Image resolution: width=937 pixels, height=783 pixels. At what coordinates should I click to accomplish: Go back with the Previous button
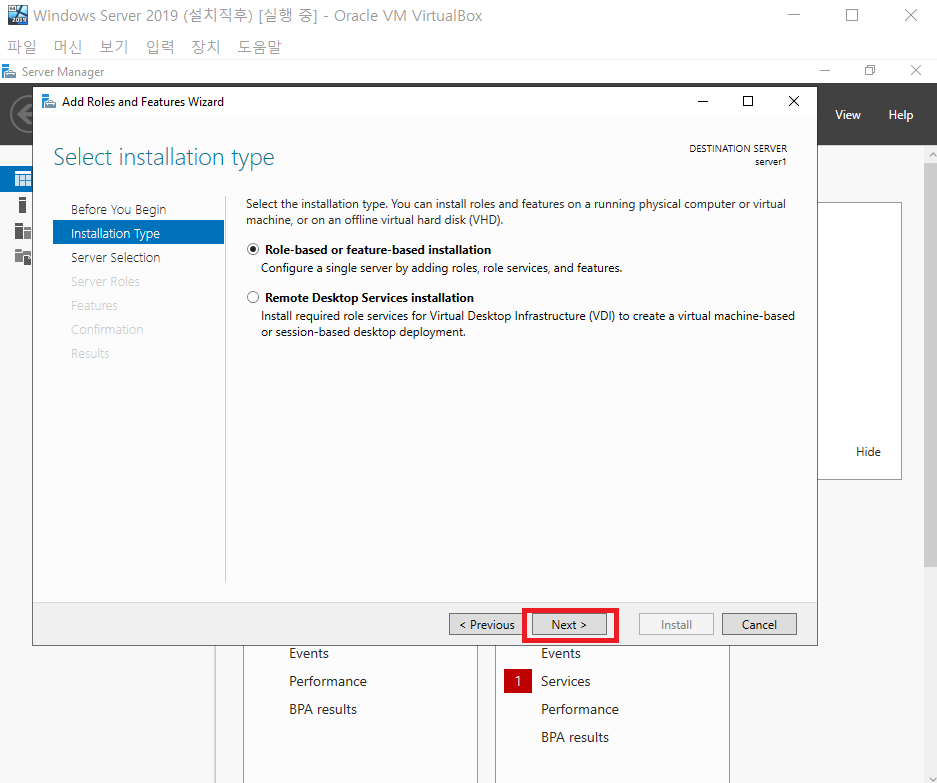click(486, 625)
